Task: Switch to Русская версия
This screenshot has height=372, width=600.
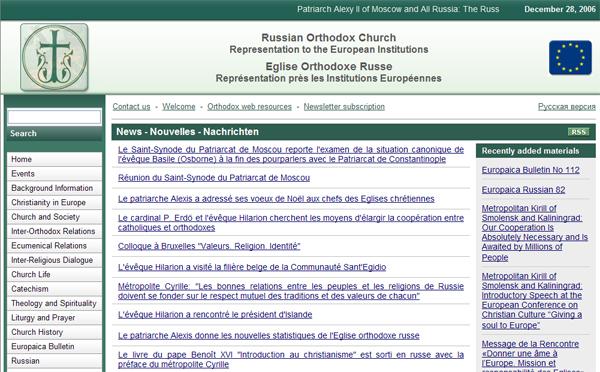Action: coord(567,107)
